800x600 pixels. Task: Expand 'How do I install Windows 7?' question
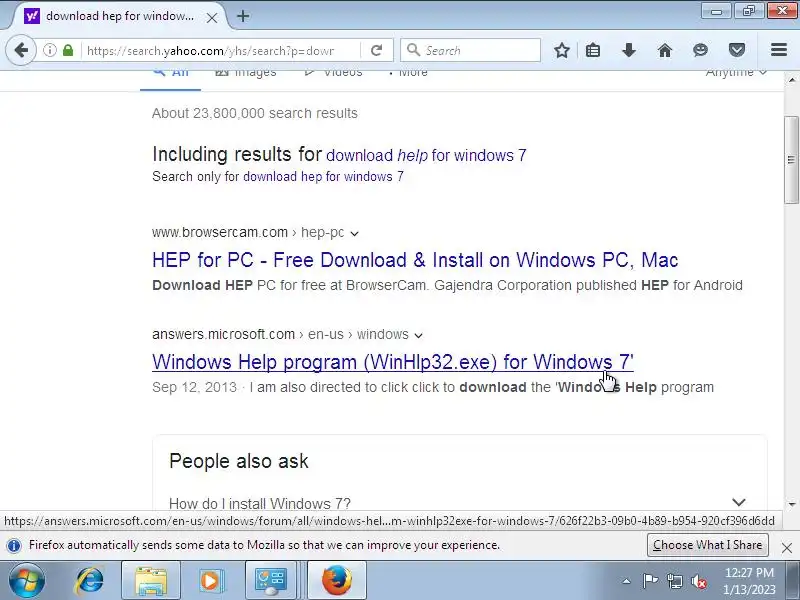click(x=459, y=503)
